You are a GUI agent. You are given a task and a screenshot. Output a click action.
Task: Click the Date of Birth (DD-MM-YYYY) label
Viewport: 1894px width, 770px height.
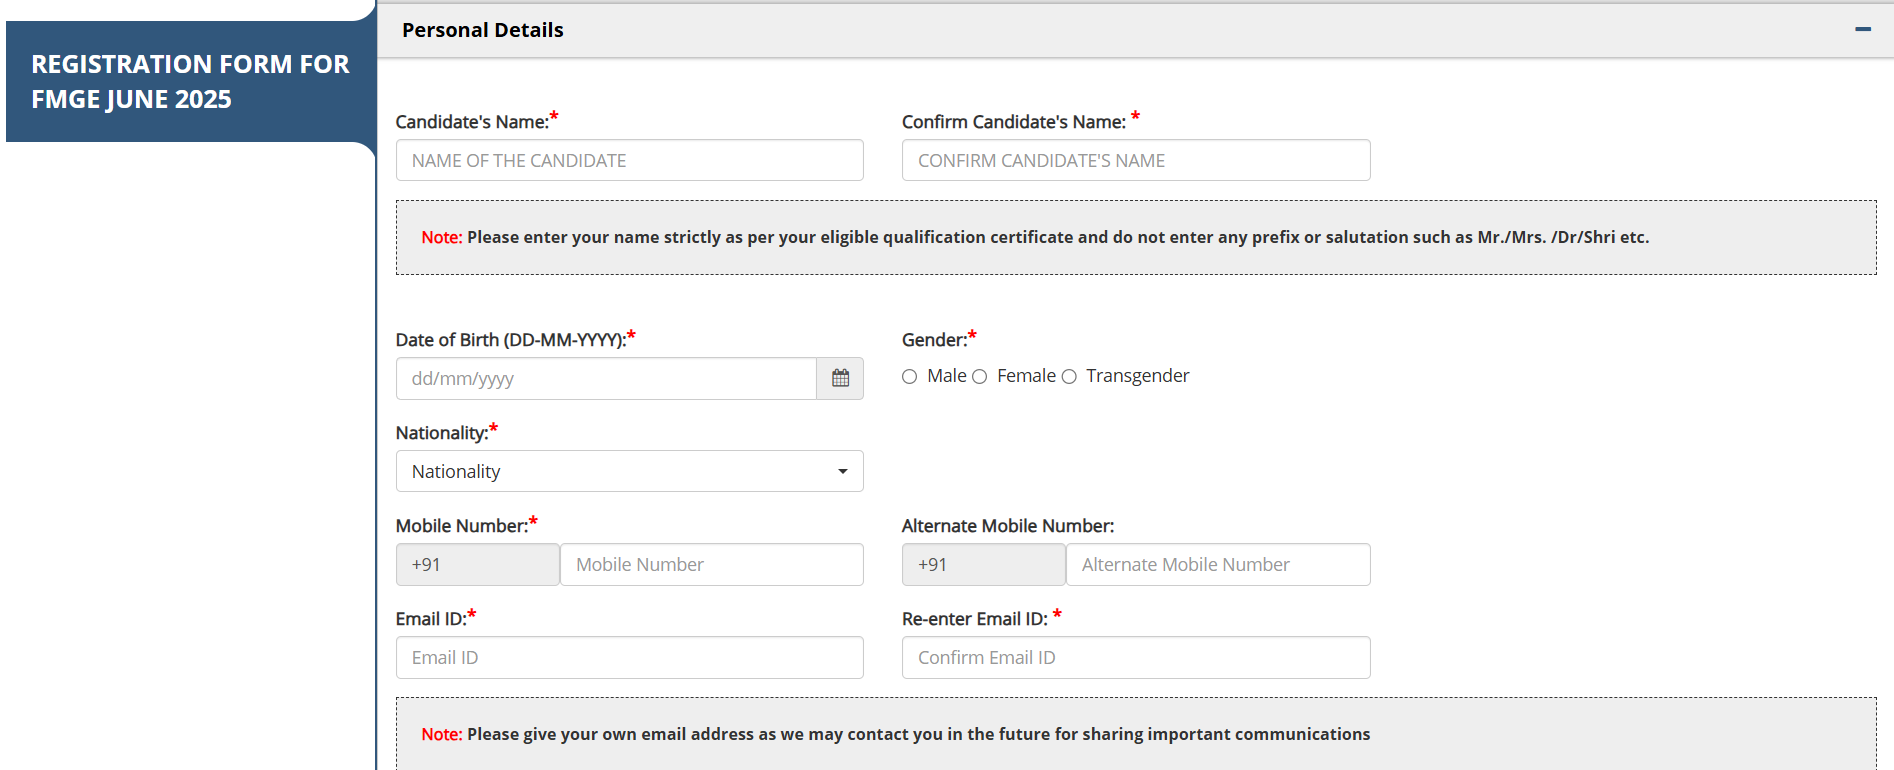pos(511,340)
